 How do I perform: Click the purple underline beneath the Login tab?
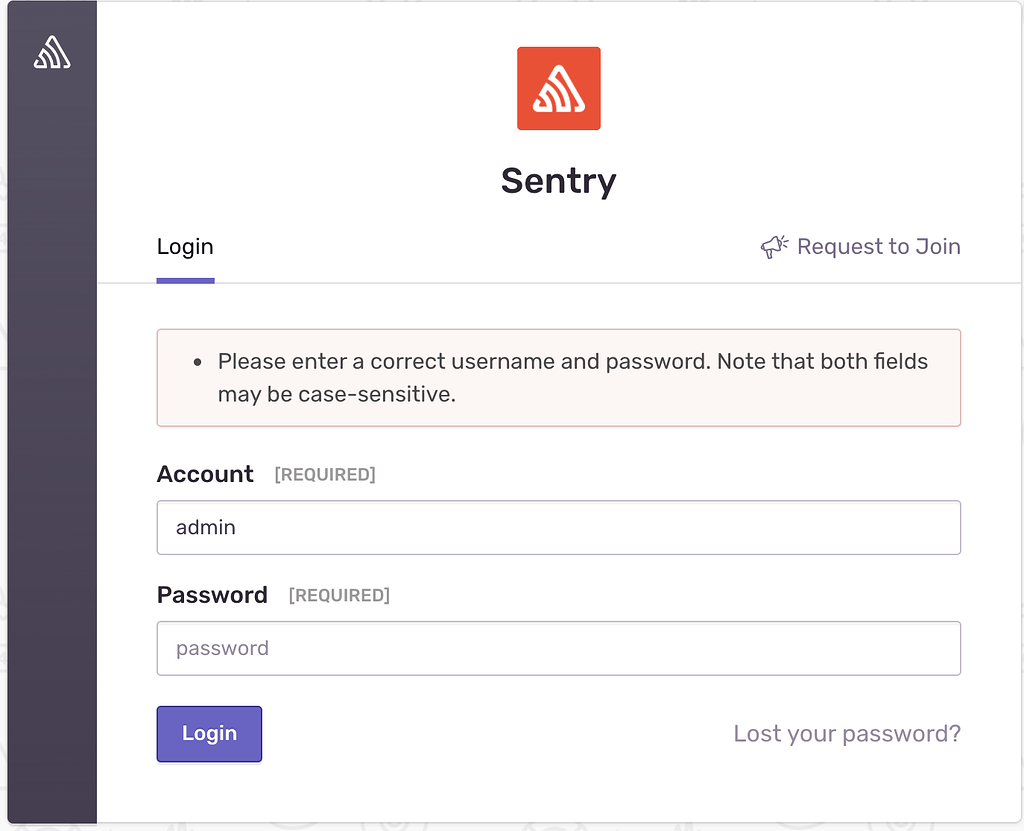pyautogui.click(x=185, y=280)
